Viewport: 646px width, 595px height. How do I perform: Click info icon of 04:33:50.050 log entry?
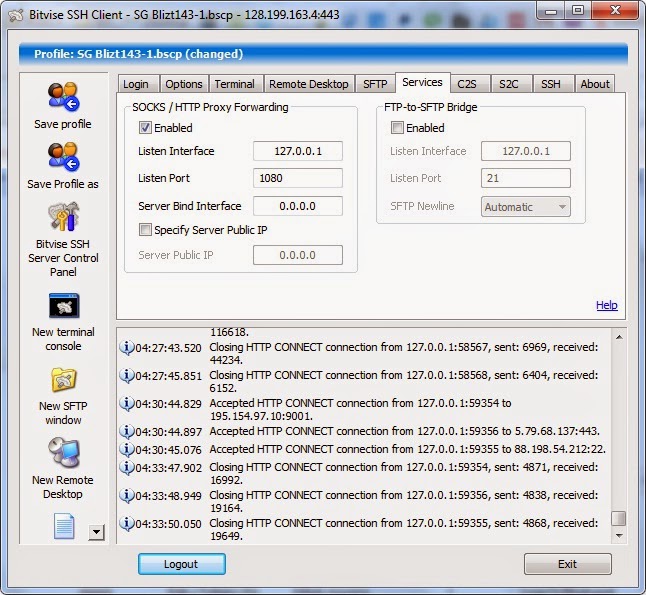point(127,523)
